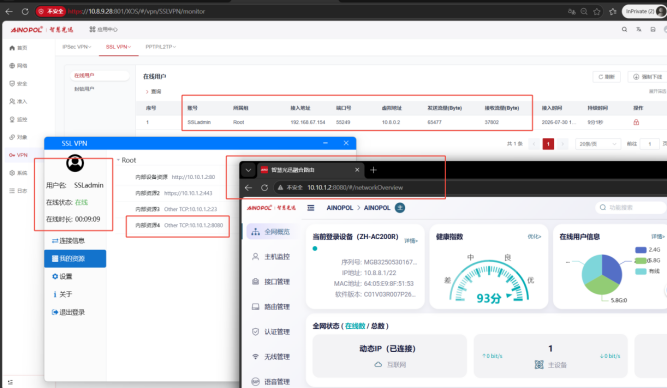Click the 功能搜索 search field

[x=630, y=208]
